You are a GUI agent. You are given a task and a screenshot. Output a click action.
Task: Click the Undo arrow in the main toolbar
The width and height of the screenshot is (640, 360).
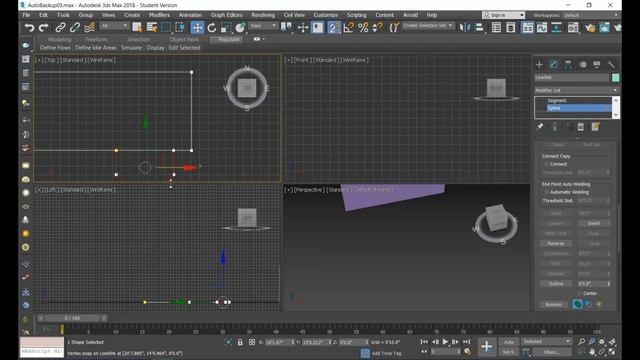(x=29, y=28)
